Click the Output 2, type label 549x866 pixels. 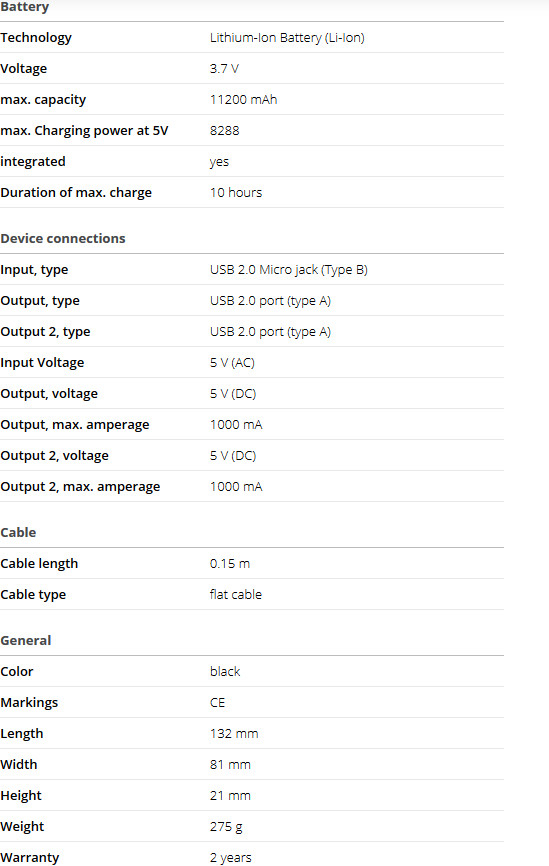click(x=45, y=331)
